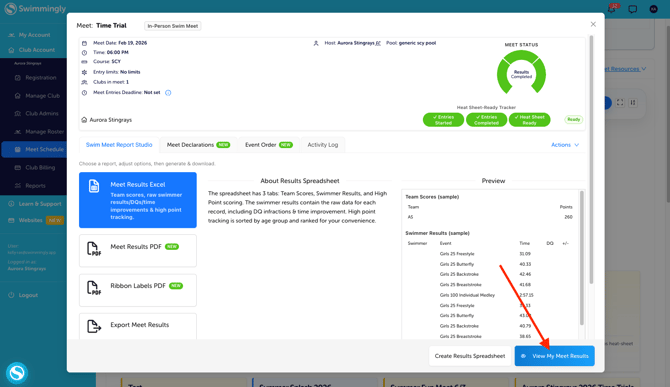The image size is (670, 387).
Task: Click the Meet Results PDF file icon
Action: tap(94, 249)
